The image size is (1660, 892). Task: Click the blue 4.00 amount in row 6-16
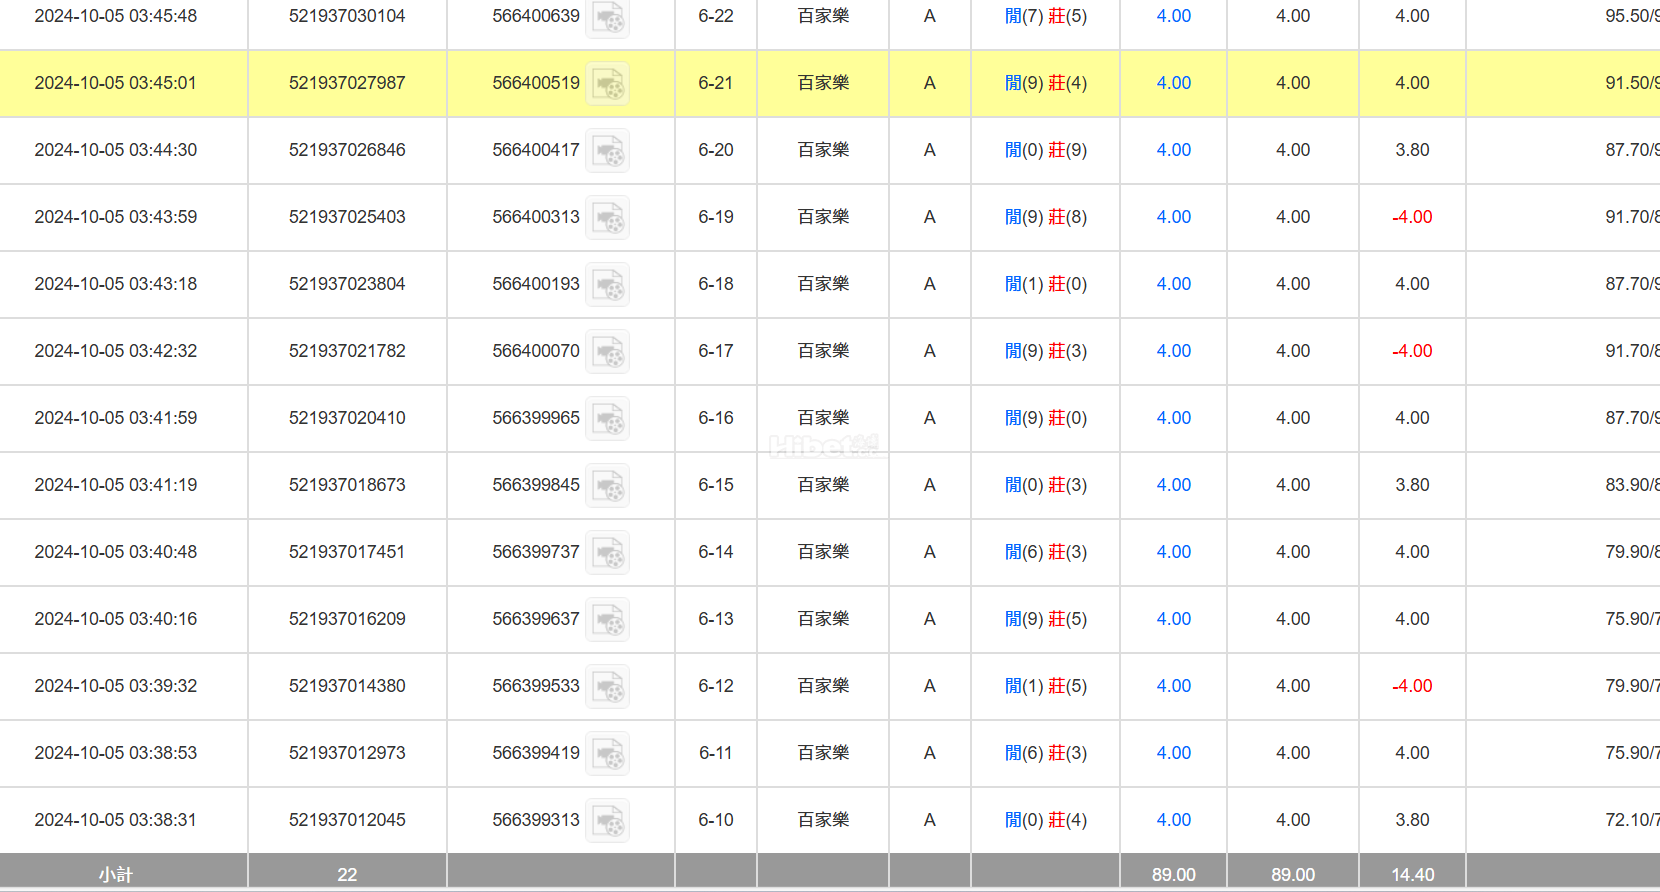1173,418
